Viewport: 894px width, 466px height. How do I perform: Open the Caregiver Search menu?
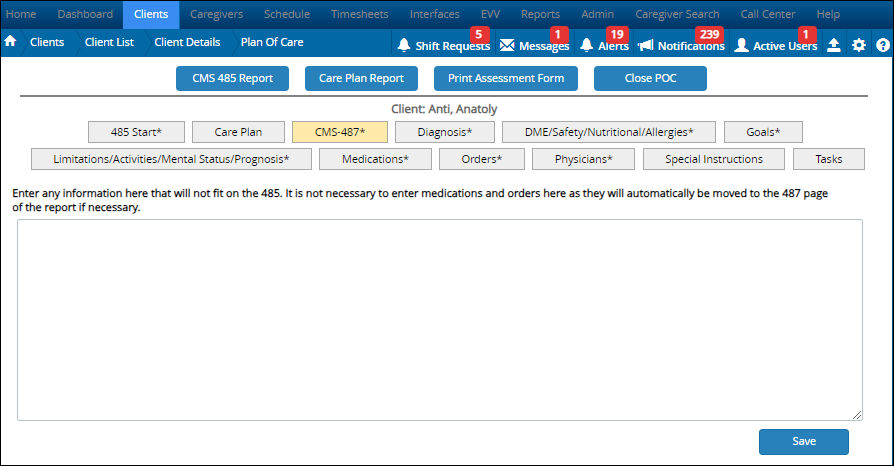point(677,14)
